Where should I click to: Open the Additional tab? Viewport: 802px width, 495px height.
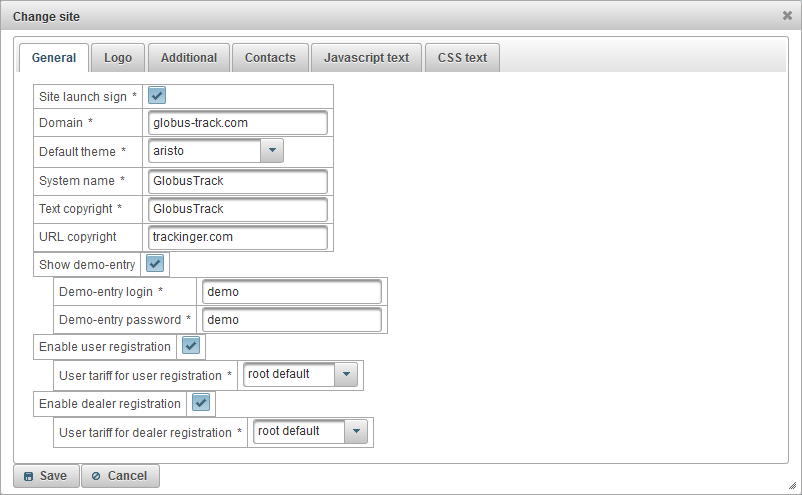pyautogui.click(x=189, y=58)
